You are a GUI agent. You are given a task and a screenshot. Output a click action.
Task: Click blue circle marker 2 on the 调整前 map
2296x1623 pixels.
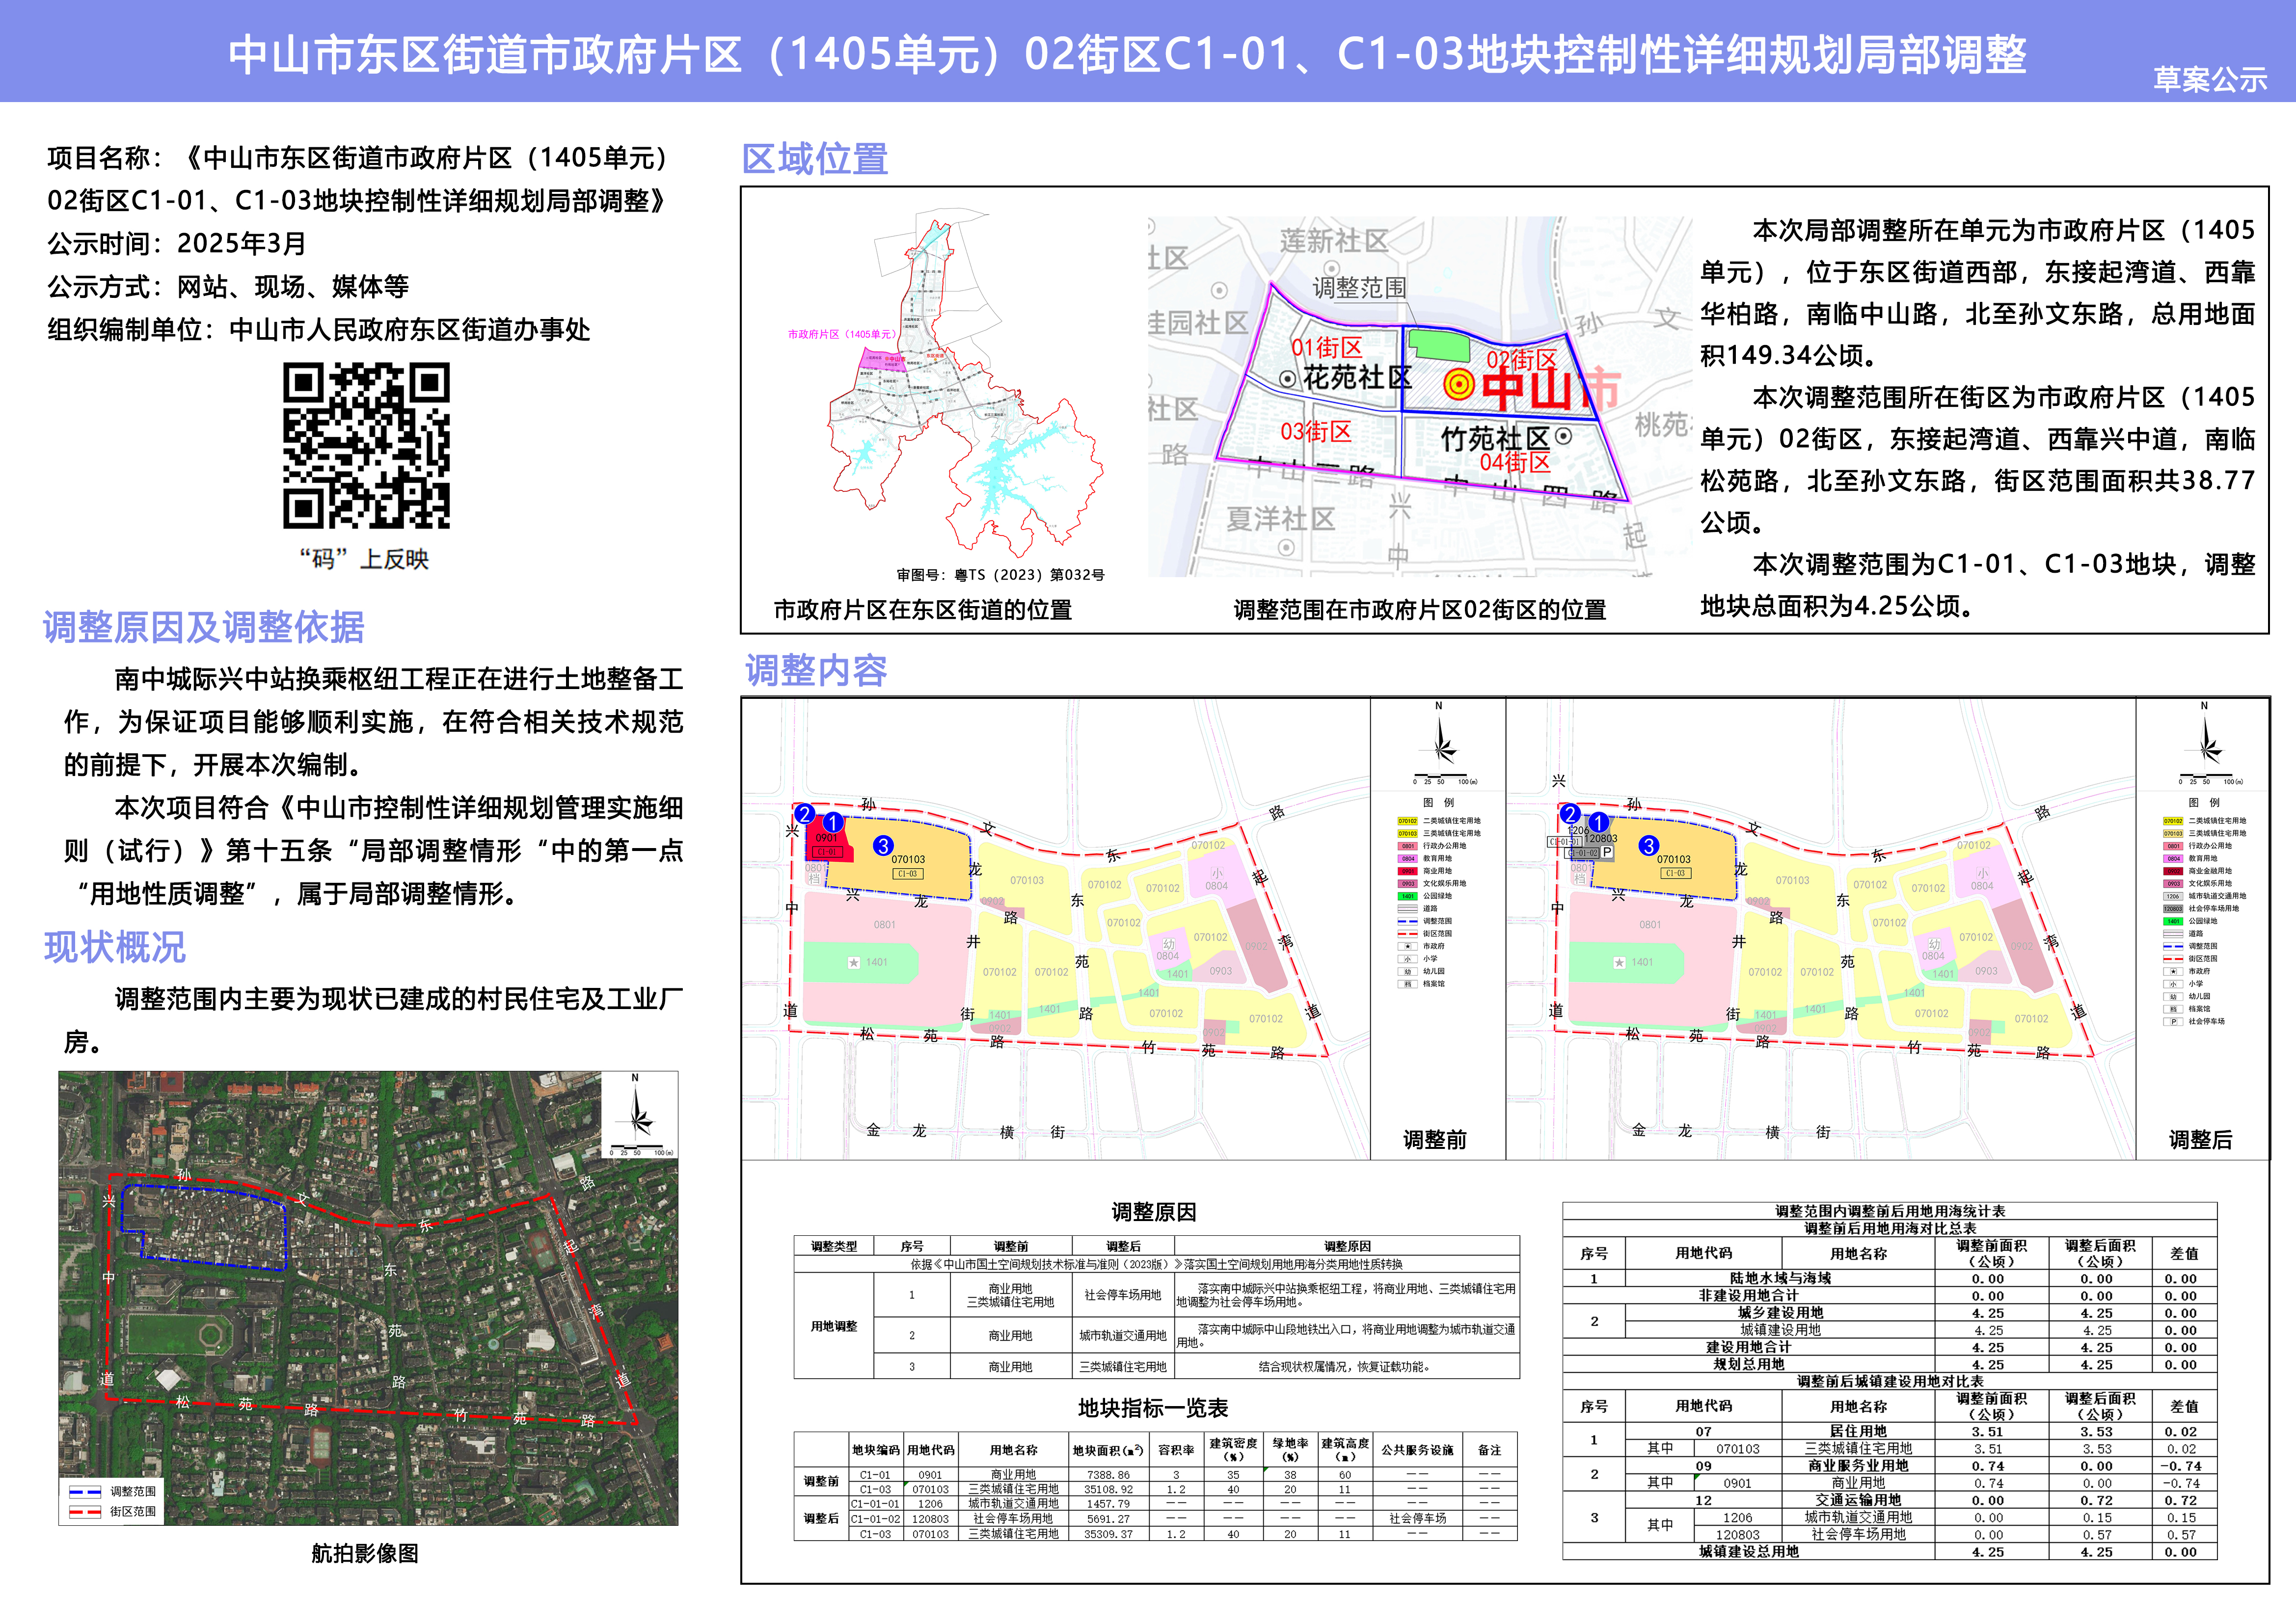pos(805,814)
